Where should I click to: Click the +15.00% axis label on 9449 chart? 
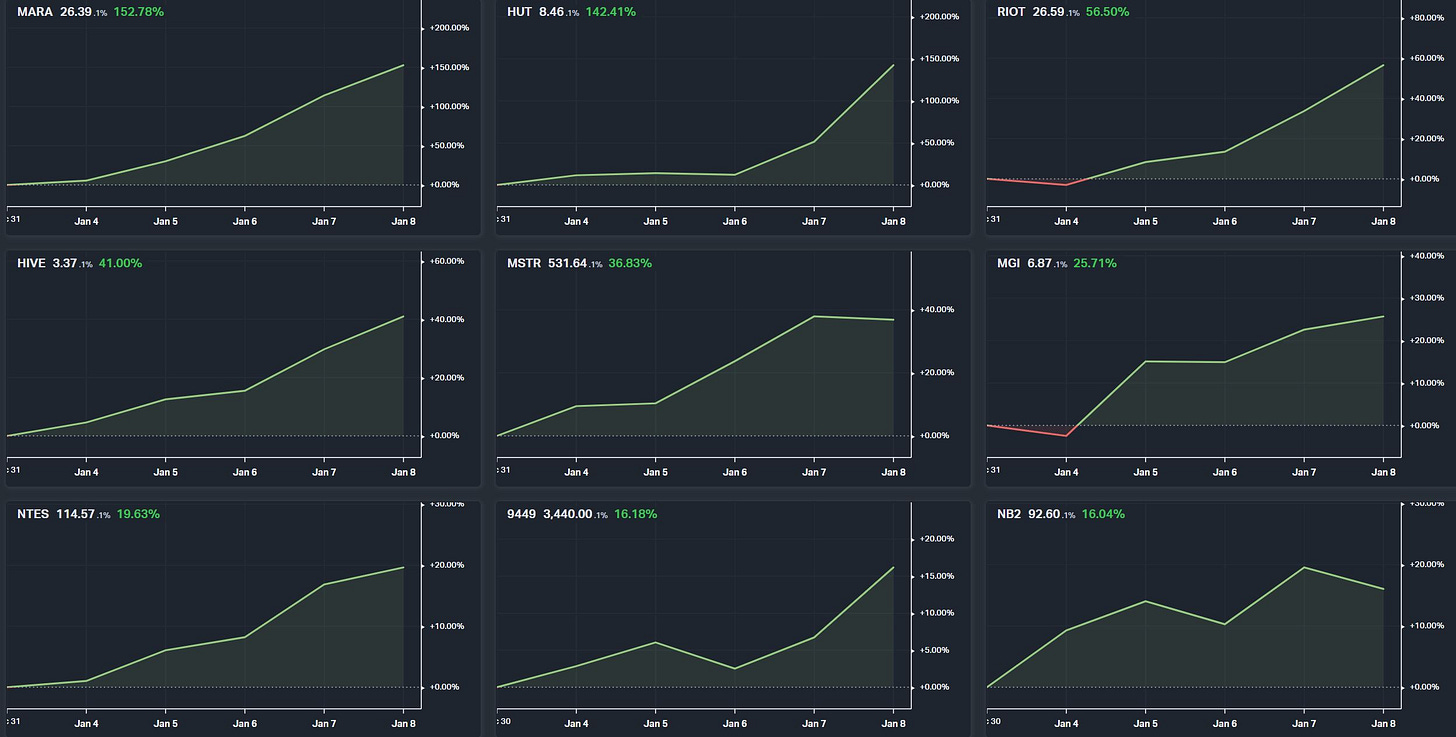tap(938, 576)
